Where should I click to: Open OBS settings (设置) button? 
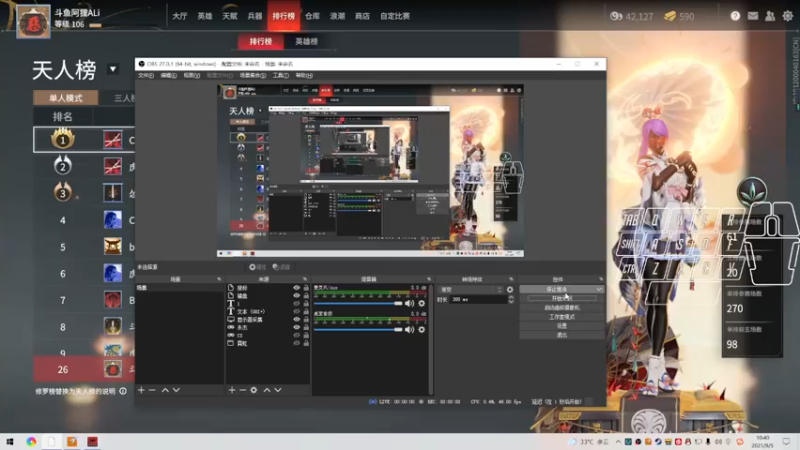pyautogui.click(x=562, y=326)
